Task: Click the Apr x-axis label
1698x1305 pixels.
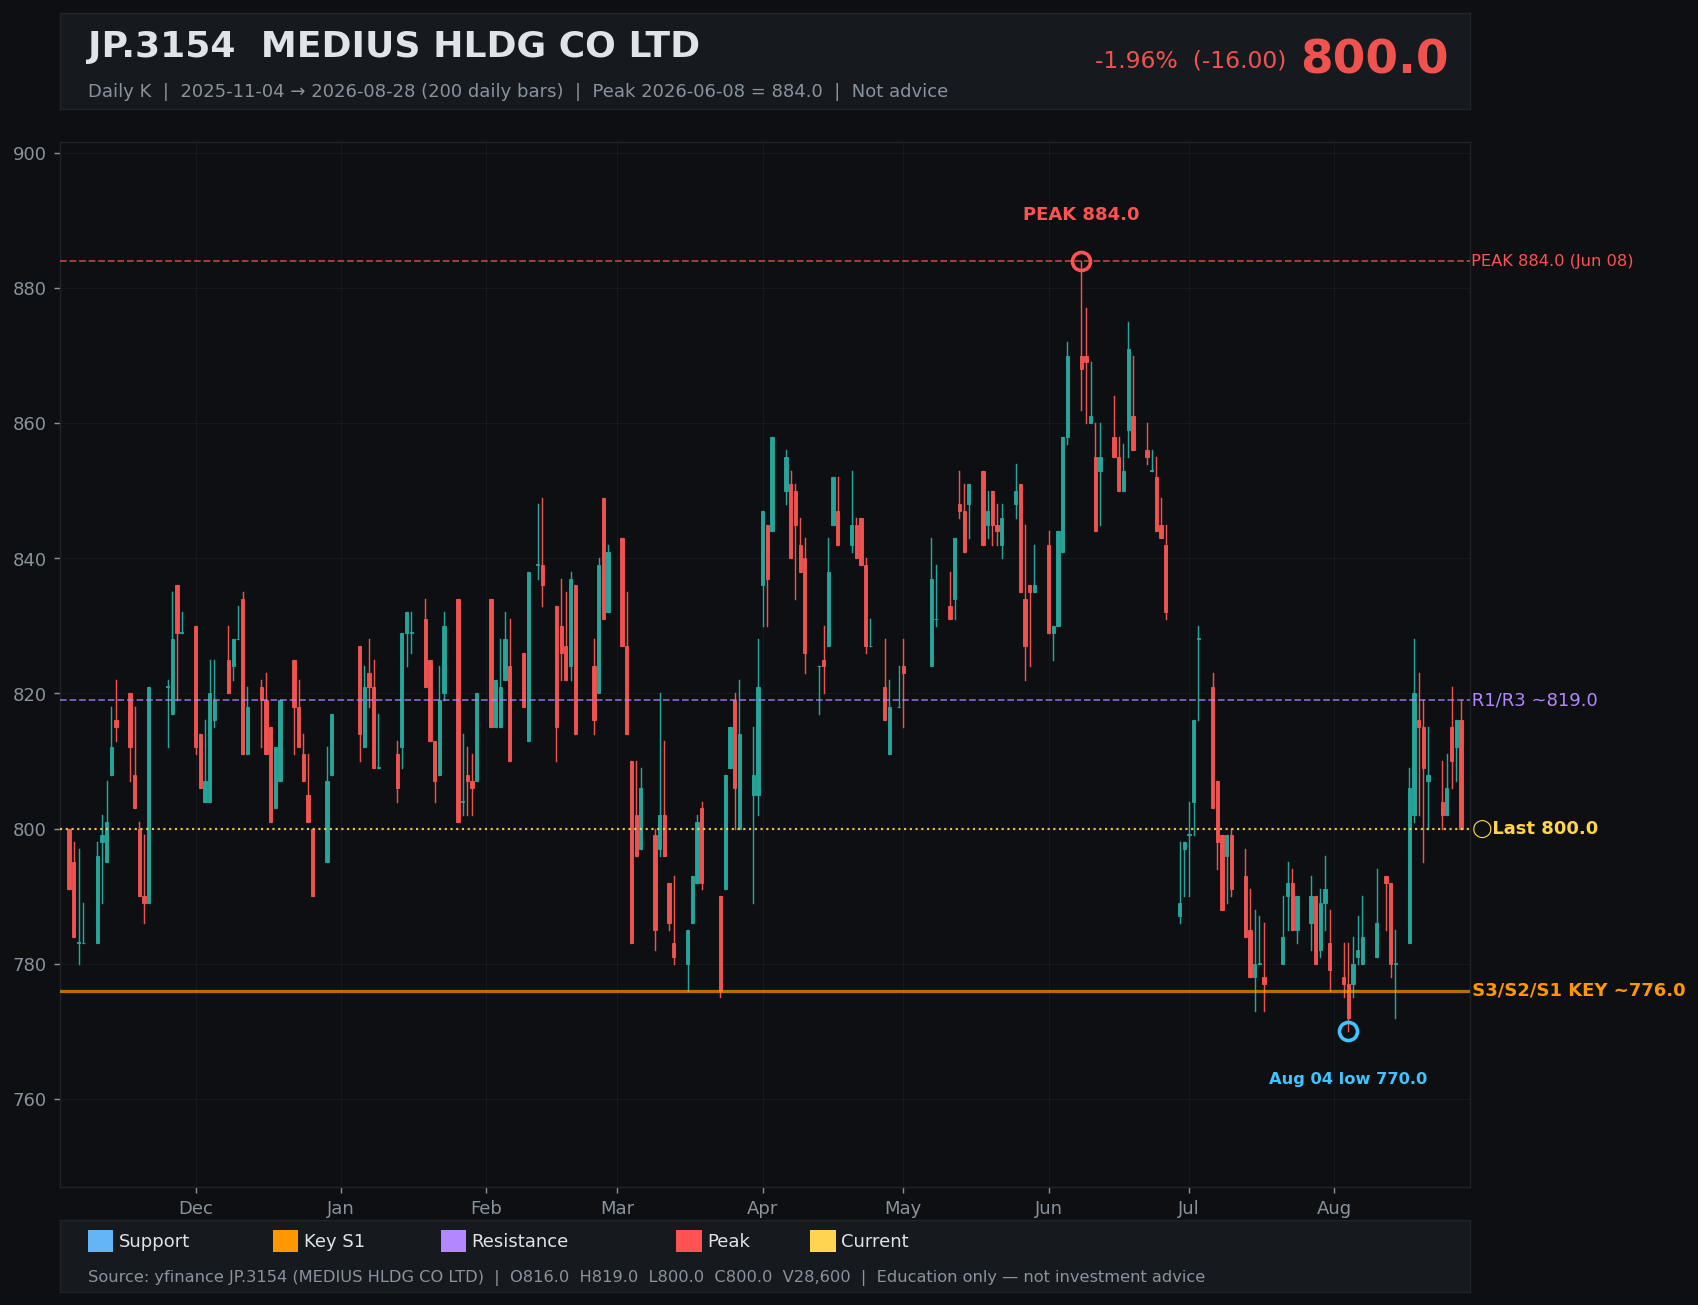Action: click(762, 1208)
